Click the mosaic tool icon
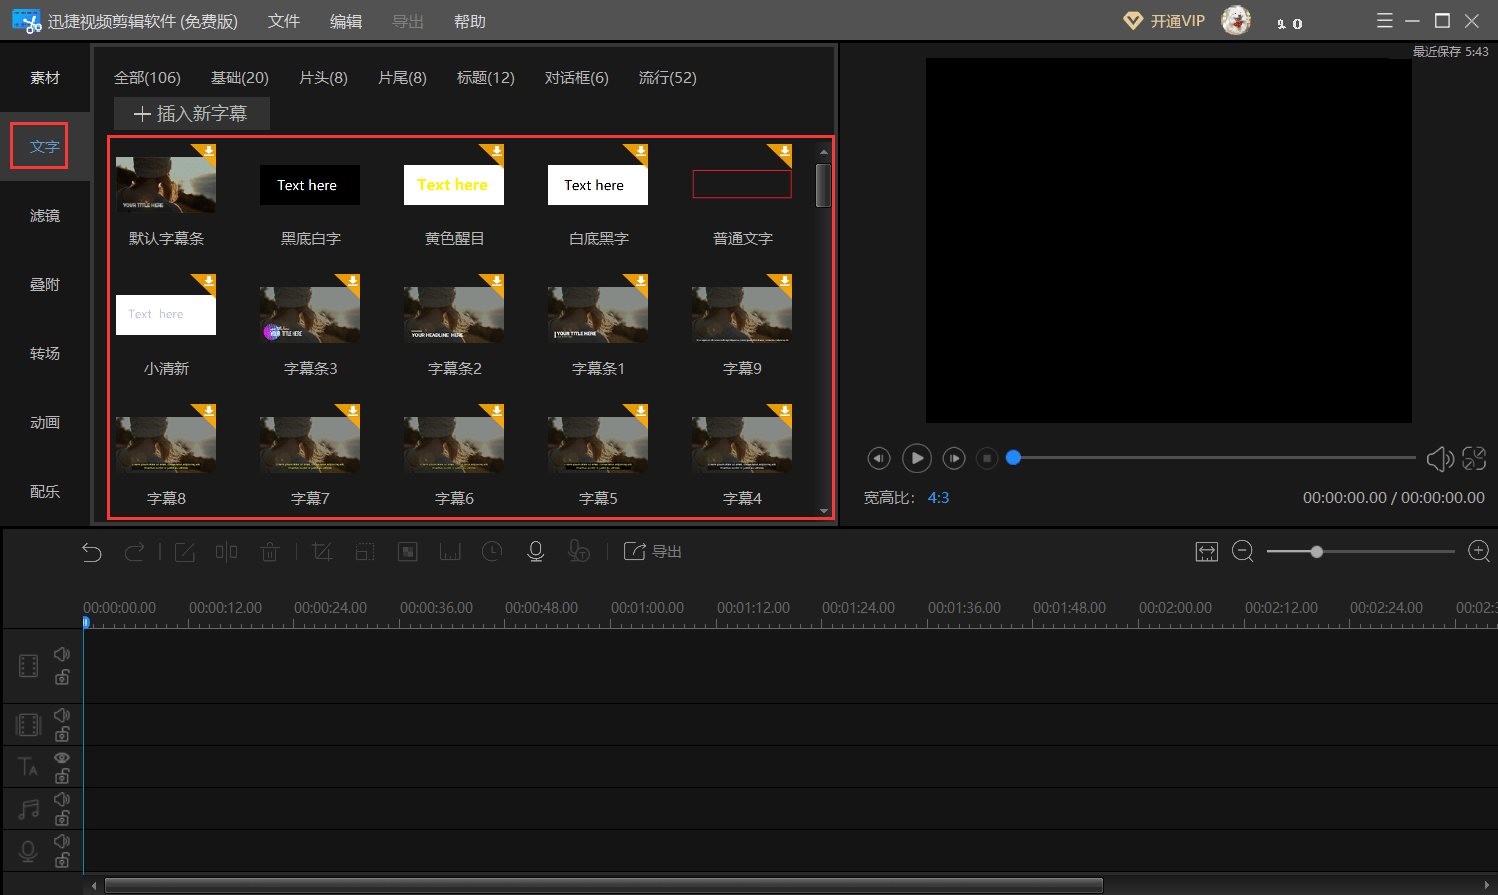The width and height of the screenshot is (1498, 895). [x=408, y=552]
